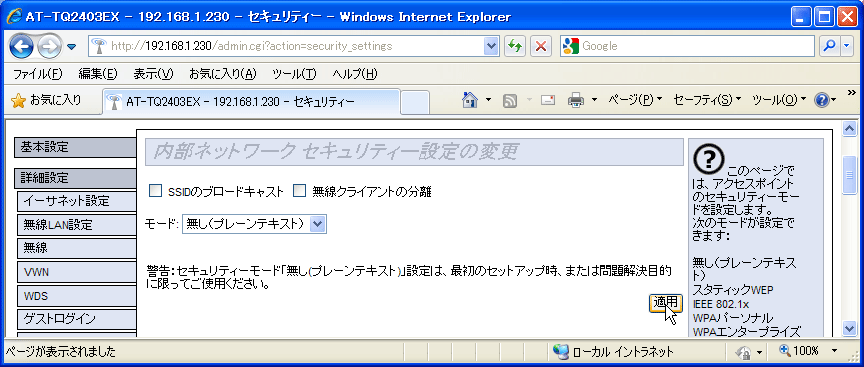The image size is (864, 367).
Task: Click スタティックWEP in the help panel
Action: pos(733,289)
